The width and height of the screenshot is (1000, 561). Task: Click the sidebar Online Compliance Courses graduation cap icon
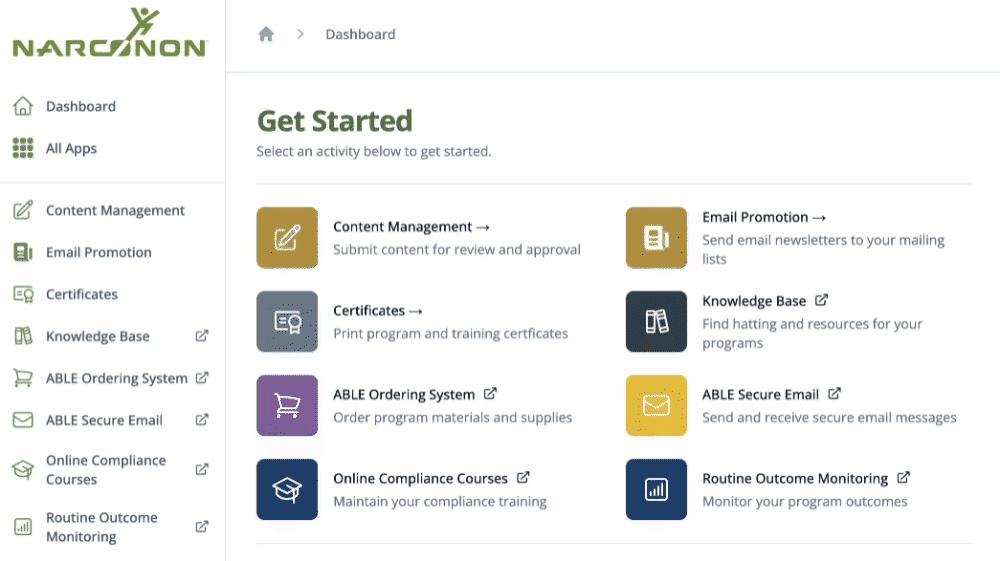23,470
